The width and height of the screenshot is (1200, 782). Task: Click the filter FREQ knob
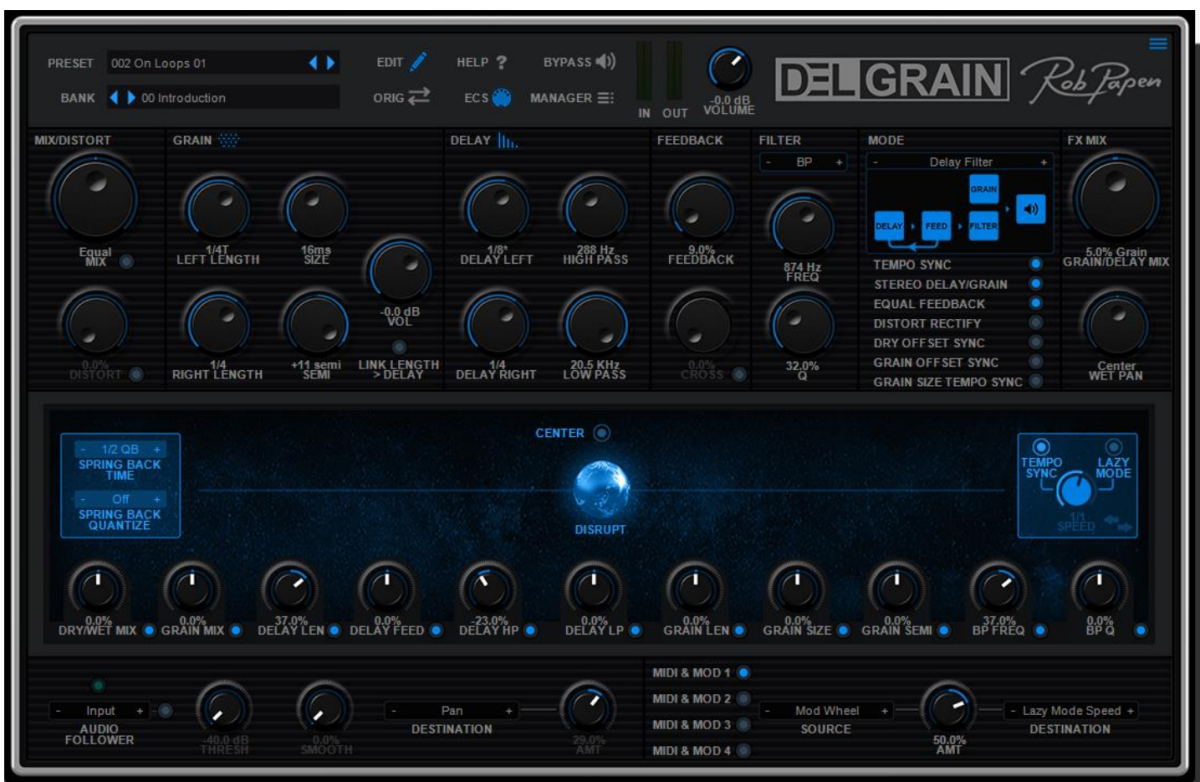point(803,225)
